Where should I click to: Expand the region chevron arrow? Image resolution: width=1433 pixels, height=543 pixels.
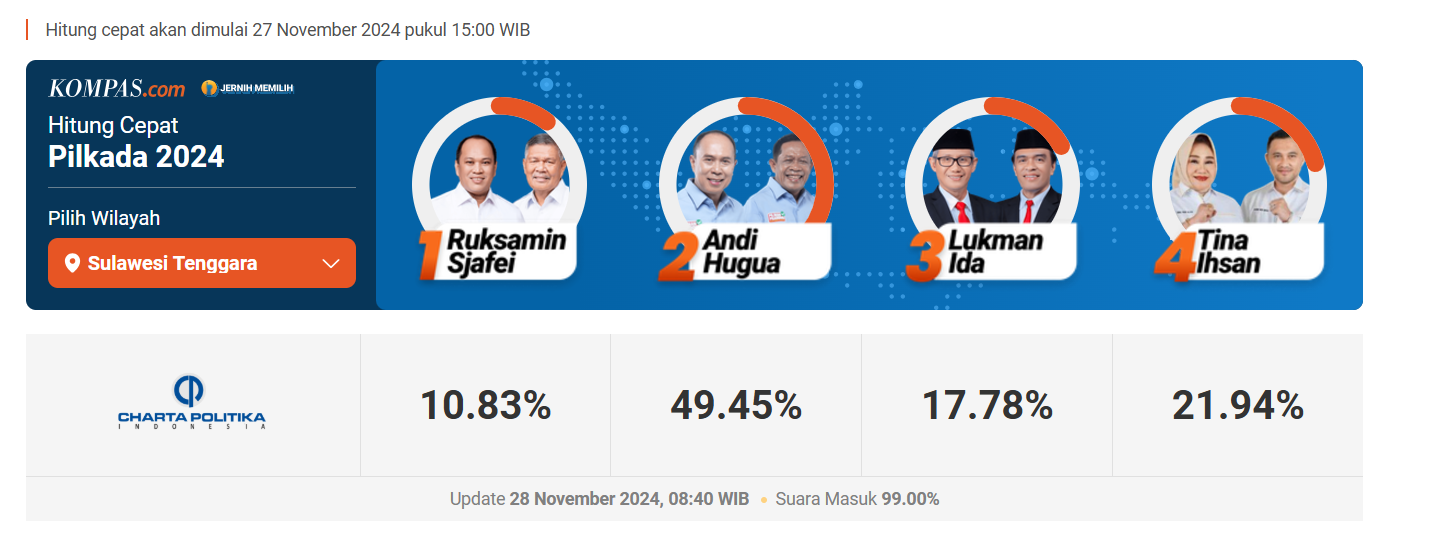tap(332, 264)
